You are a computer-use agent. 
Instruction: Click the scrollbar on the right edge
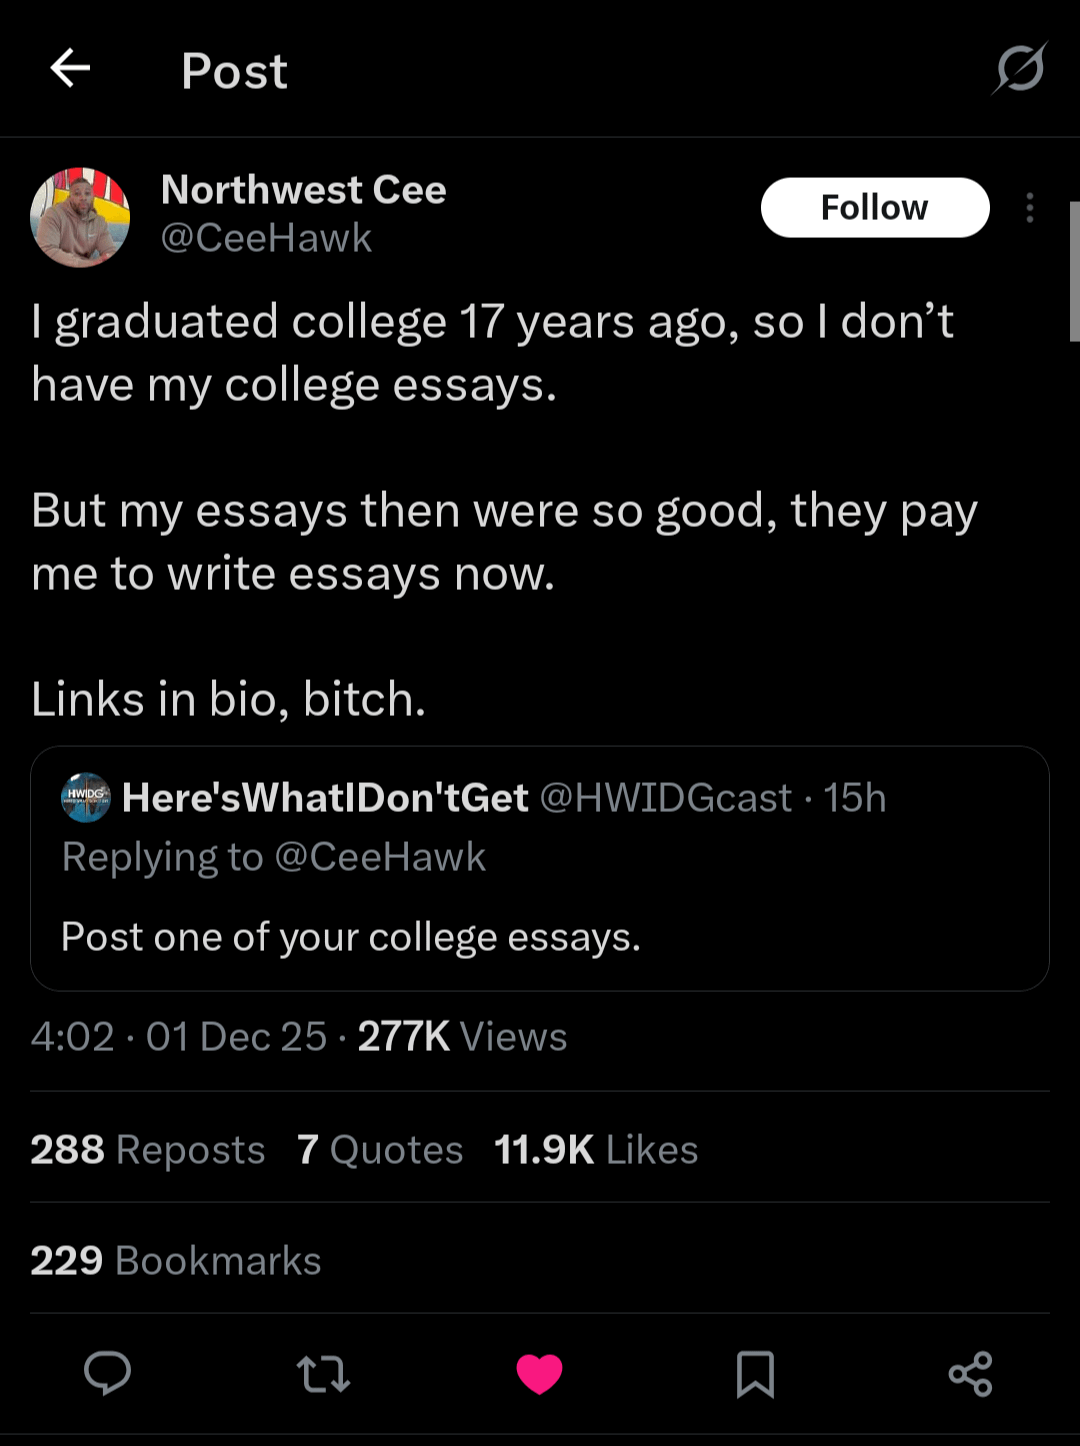[1074, 272]
